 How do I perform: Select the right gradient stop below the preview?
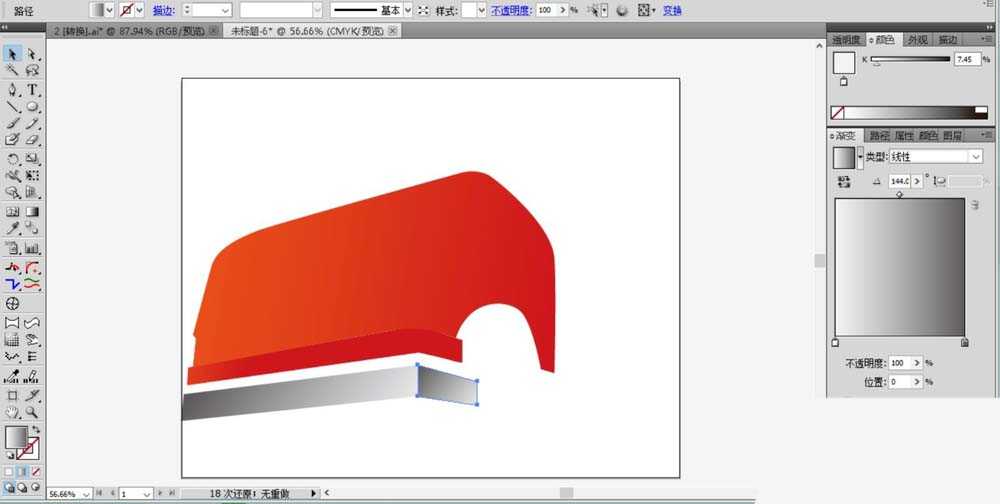(964, 343)
